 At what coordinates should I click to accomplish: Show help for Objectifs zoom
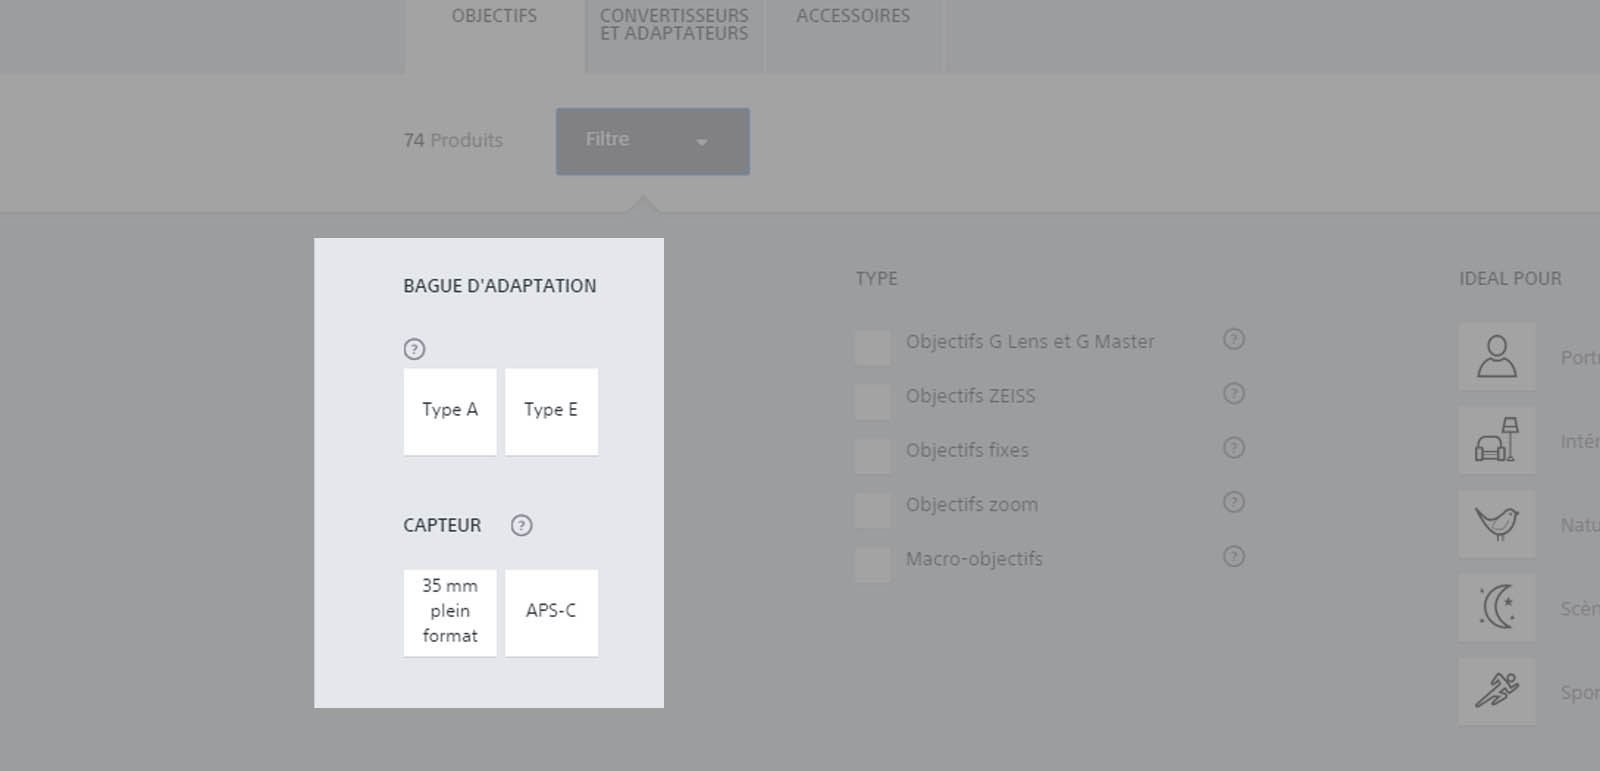[1234, 502]
